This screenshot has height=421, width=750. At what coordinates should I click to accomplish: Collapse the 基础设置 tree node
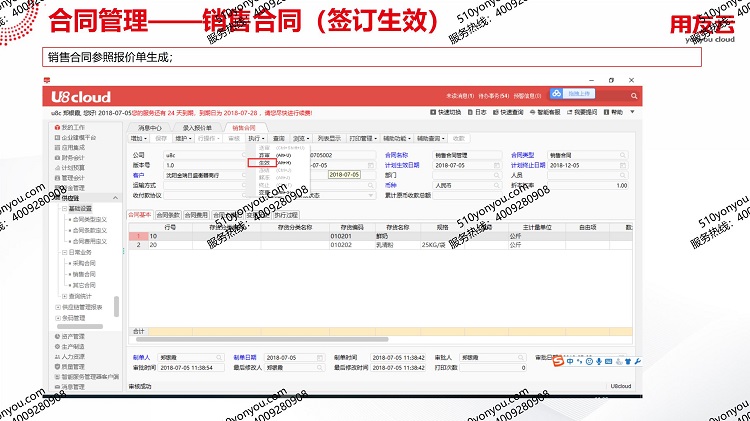tap(63, 208)
